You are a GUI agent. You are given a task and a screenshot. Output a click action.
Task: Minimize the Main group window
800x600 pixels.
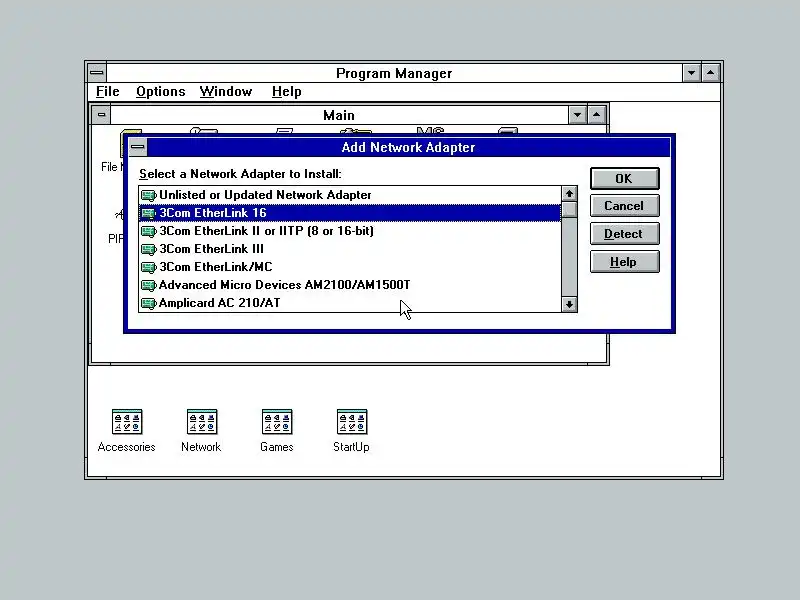[577, 115]
